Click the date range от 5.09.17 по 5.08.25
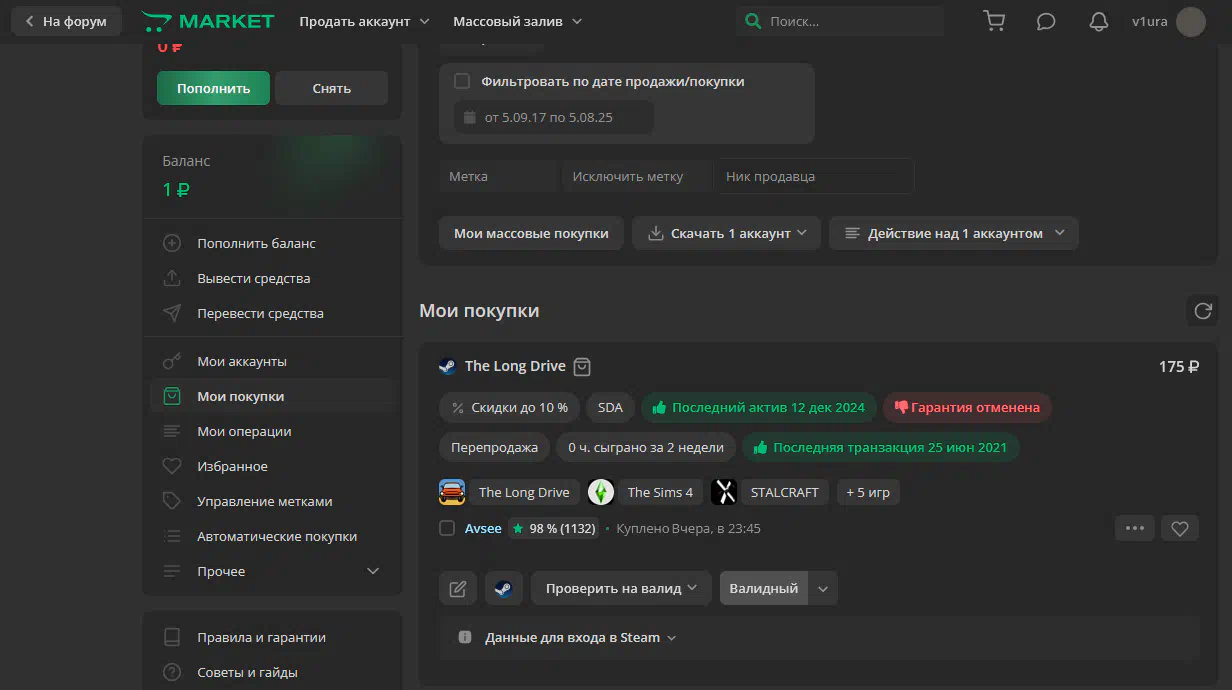The height and width of the screenshot is (690, 1232). [554, 117]
